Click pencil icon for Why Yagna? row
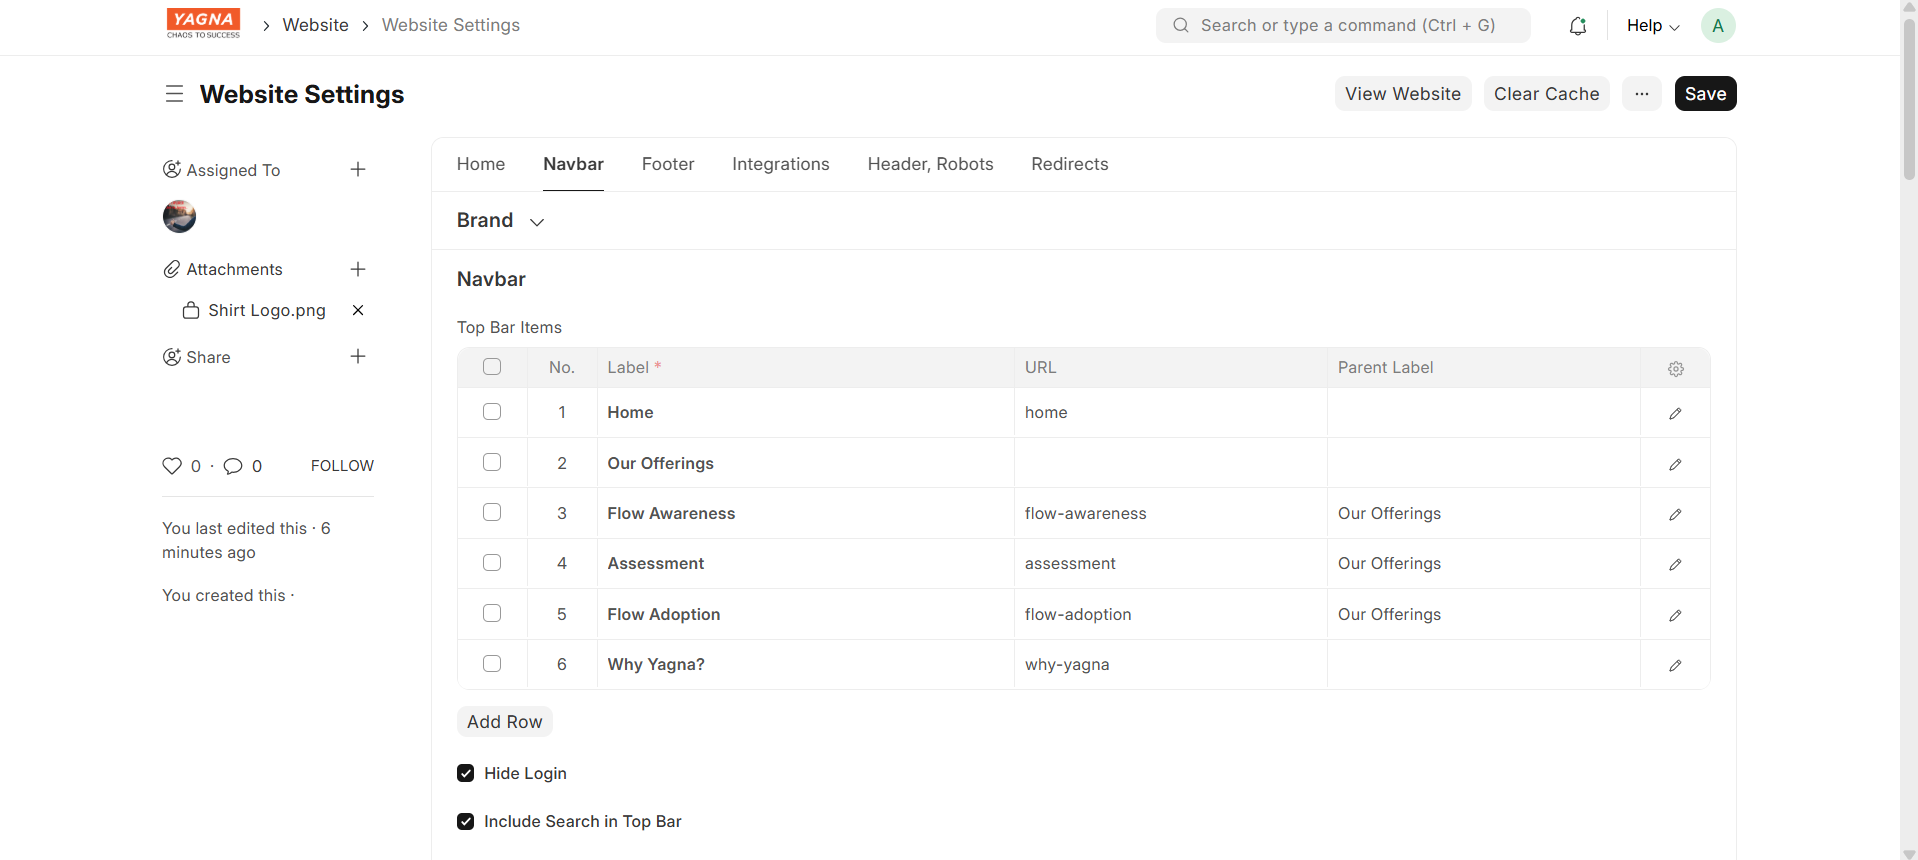Viewport: 1918px width, 860px height. pos(1675,665)
